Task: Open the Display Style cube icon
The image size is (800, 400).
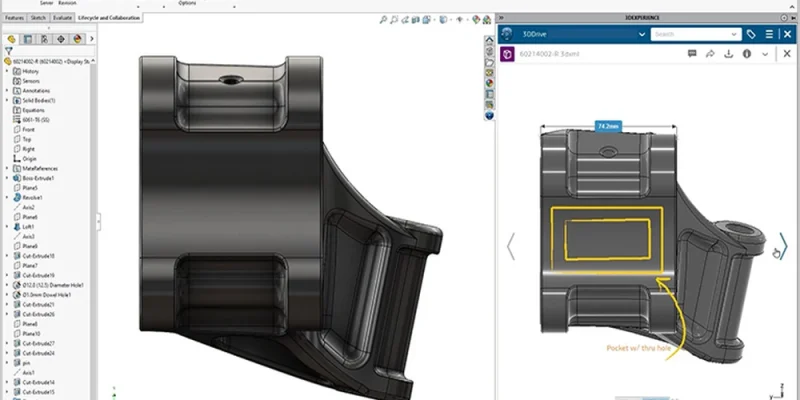Action: pos(444,20)
